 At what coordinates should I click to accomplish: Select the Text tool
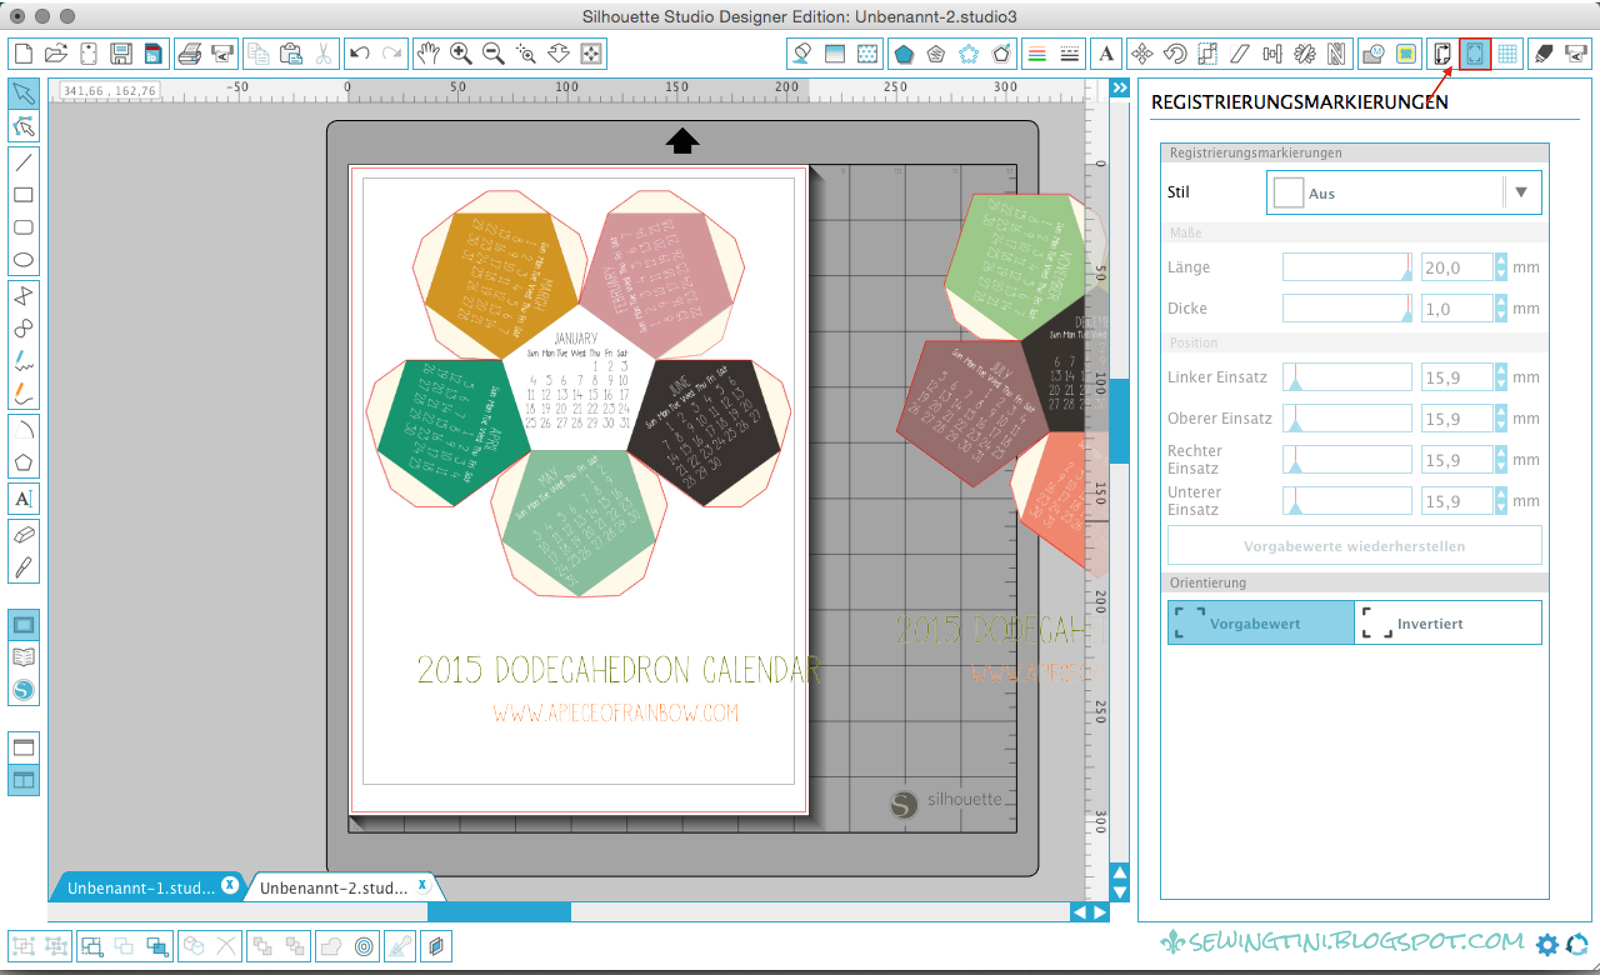tap(23, 498)
